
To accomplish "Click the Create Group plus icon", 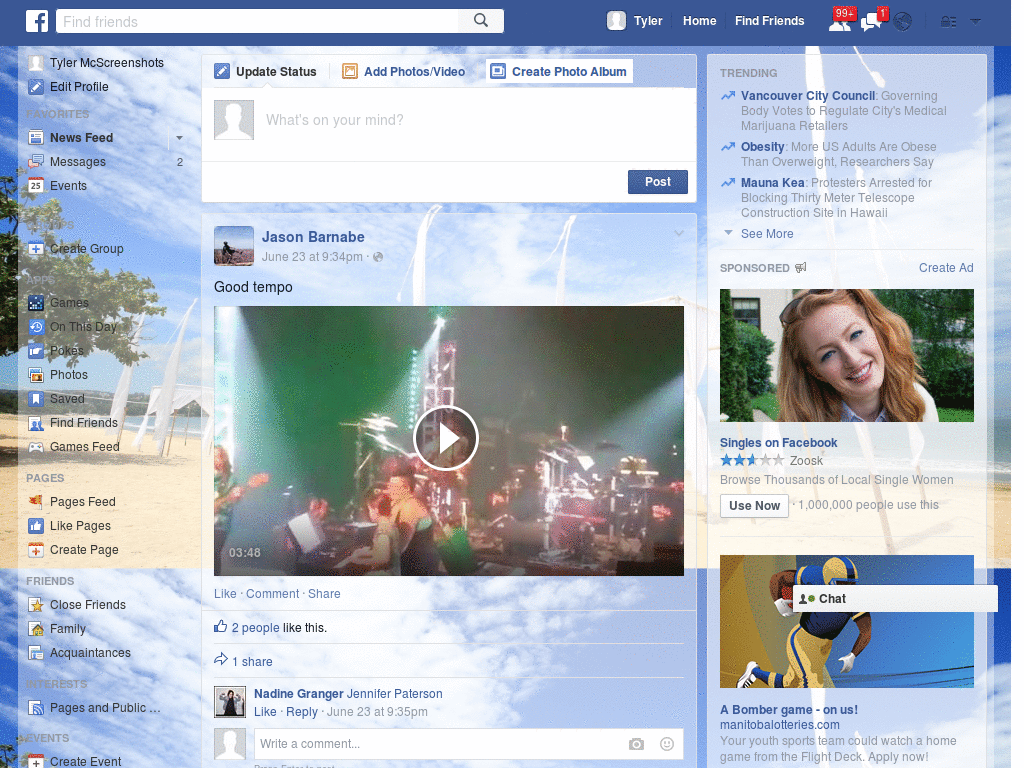I will [x=36, y=249].
